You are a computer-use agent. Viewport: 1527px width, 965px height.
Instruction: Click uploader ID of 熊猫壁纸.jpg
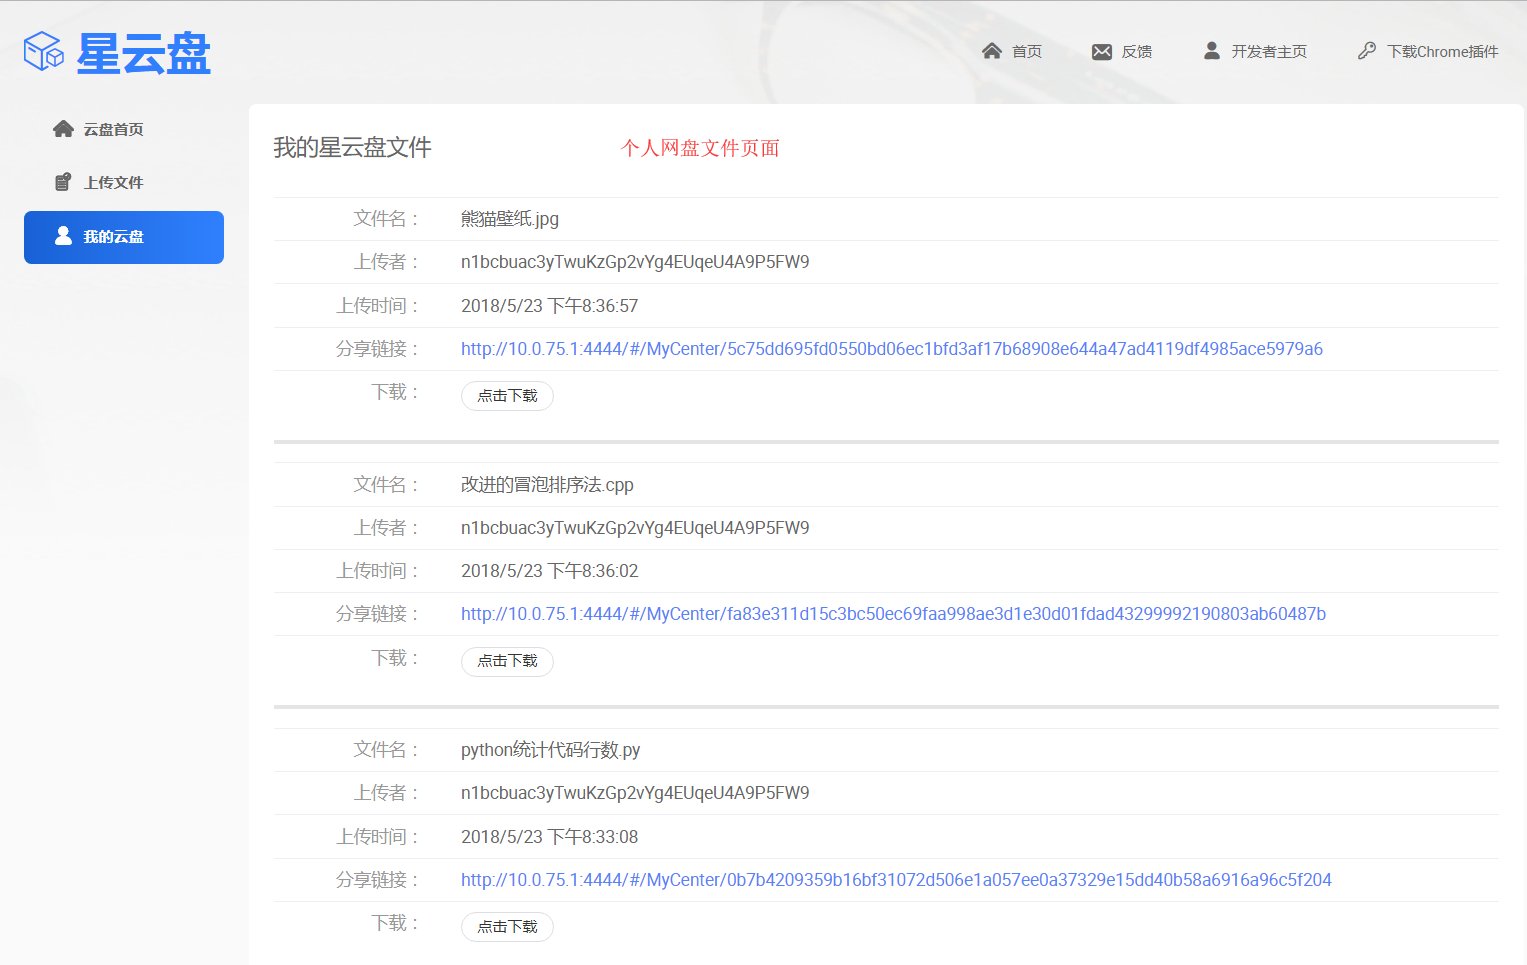[x=635, y=262]
